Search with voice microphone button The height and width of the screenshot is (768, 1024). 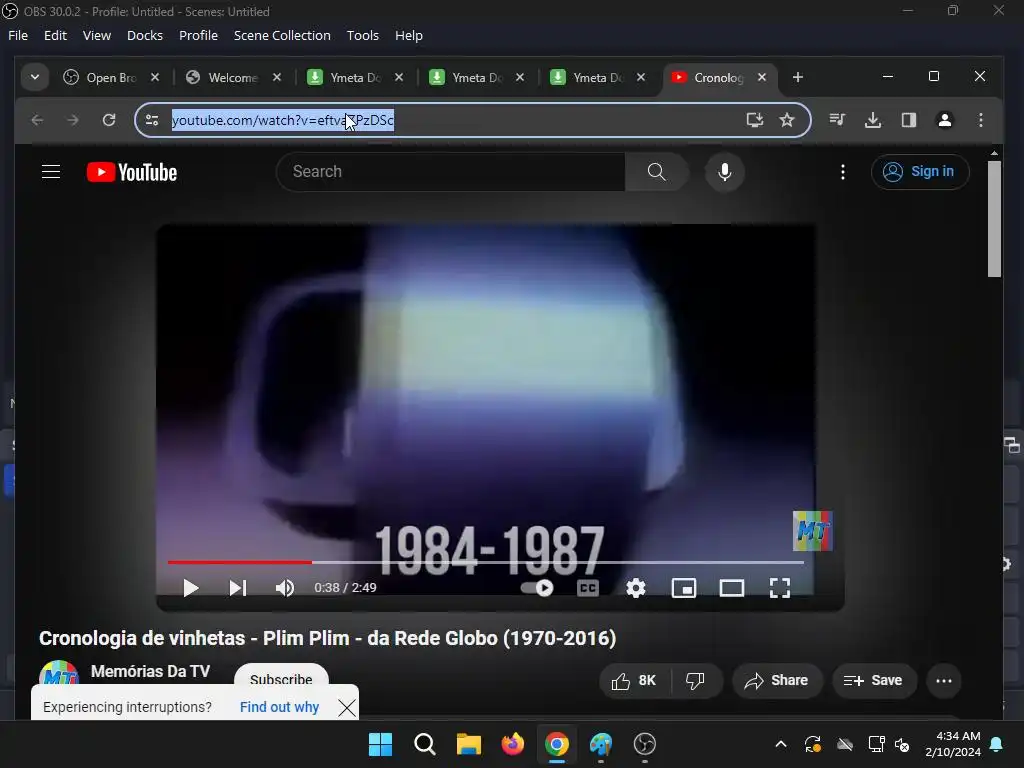click(x=724, y=172)
